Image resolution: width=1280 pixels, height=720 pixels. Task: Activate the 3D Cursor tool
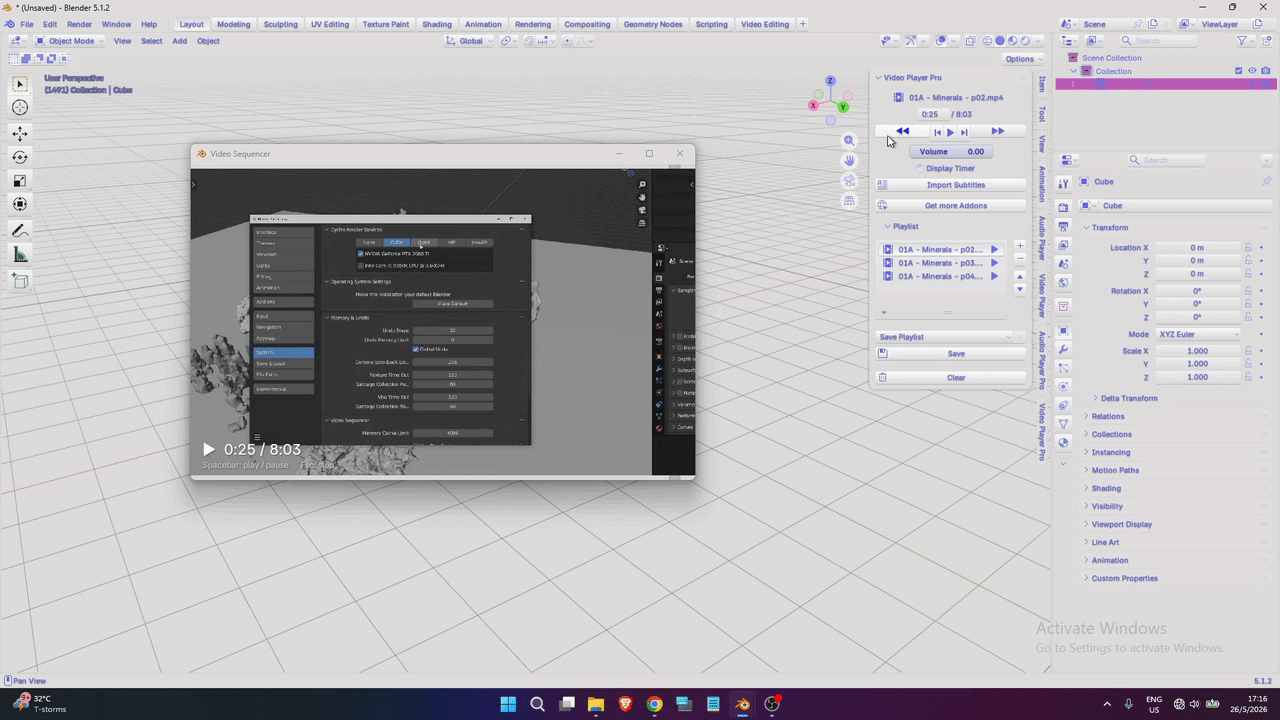(x=20, y=108)
